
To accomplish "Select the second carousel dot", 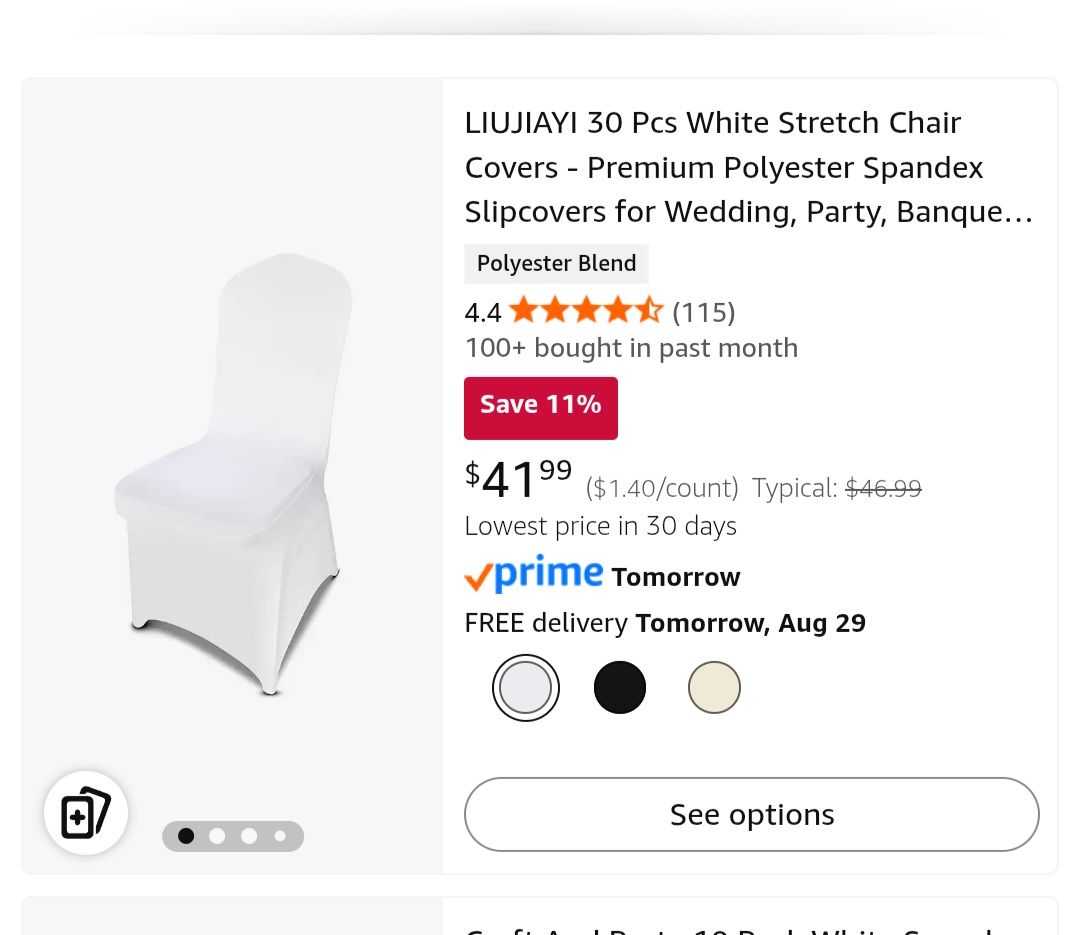I will (x=217, y=836).
